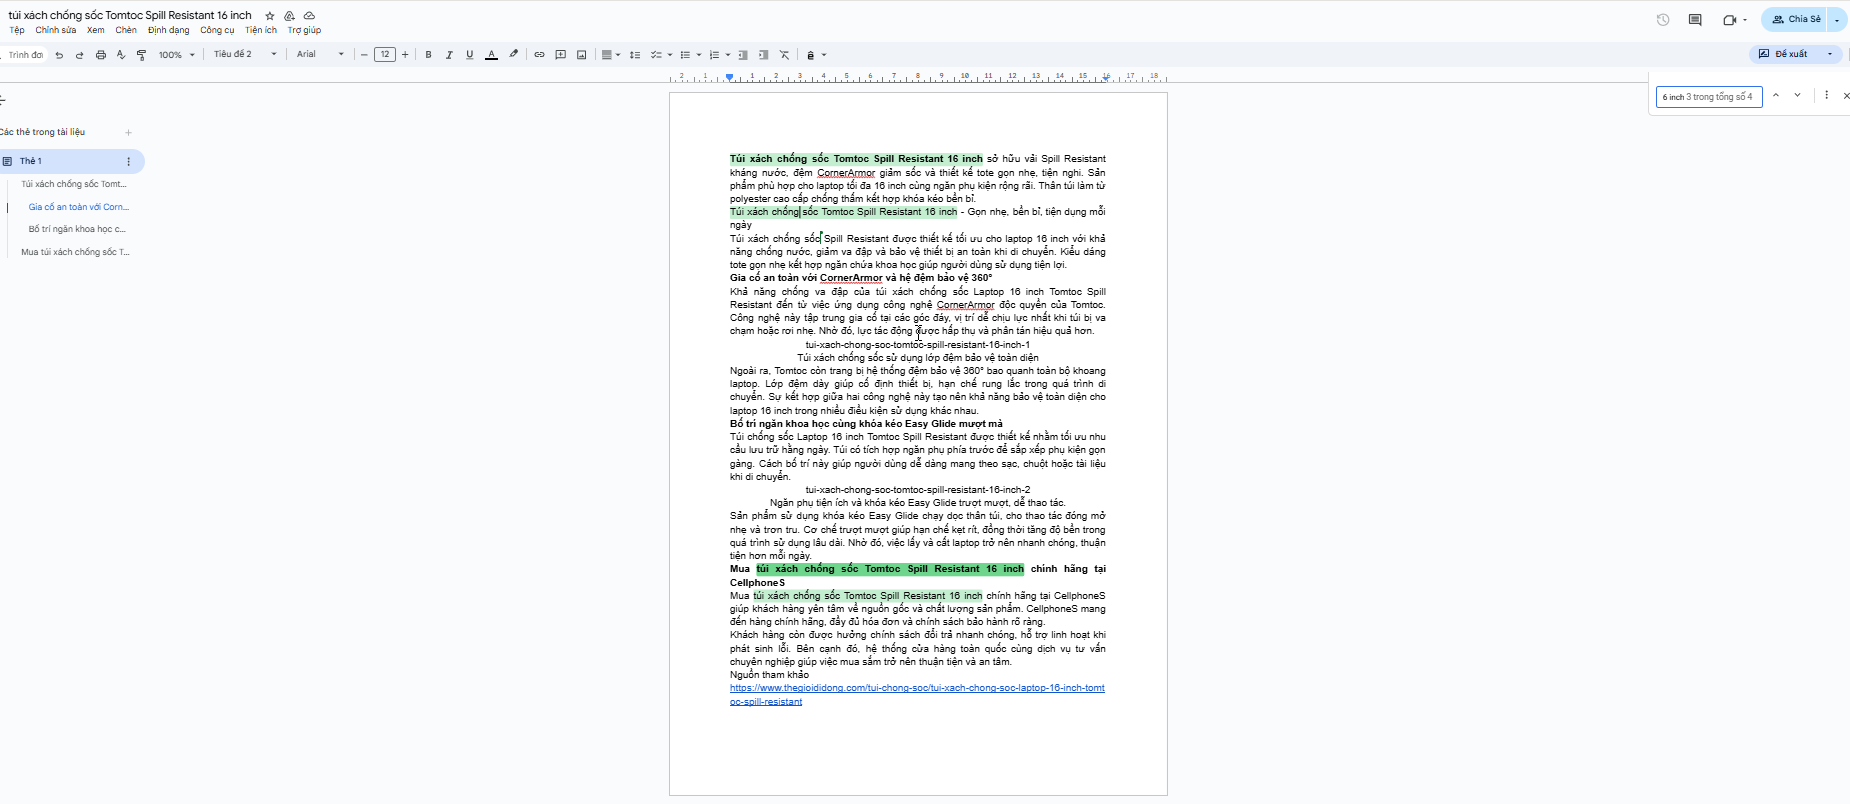Open the Arial font dropdown

point(320,55)
